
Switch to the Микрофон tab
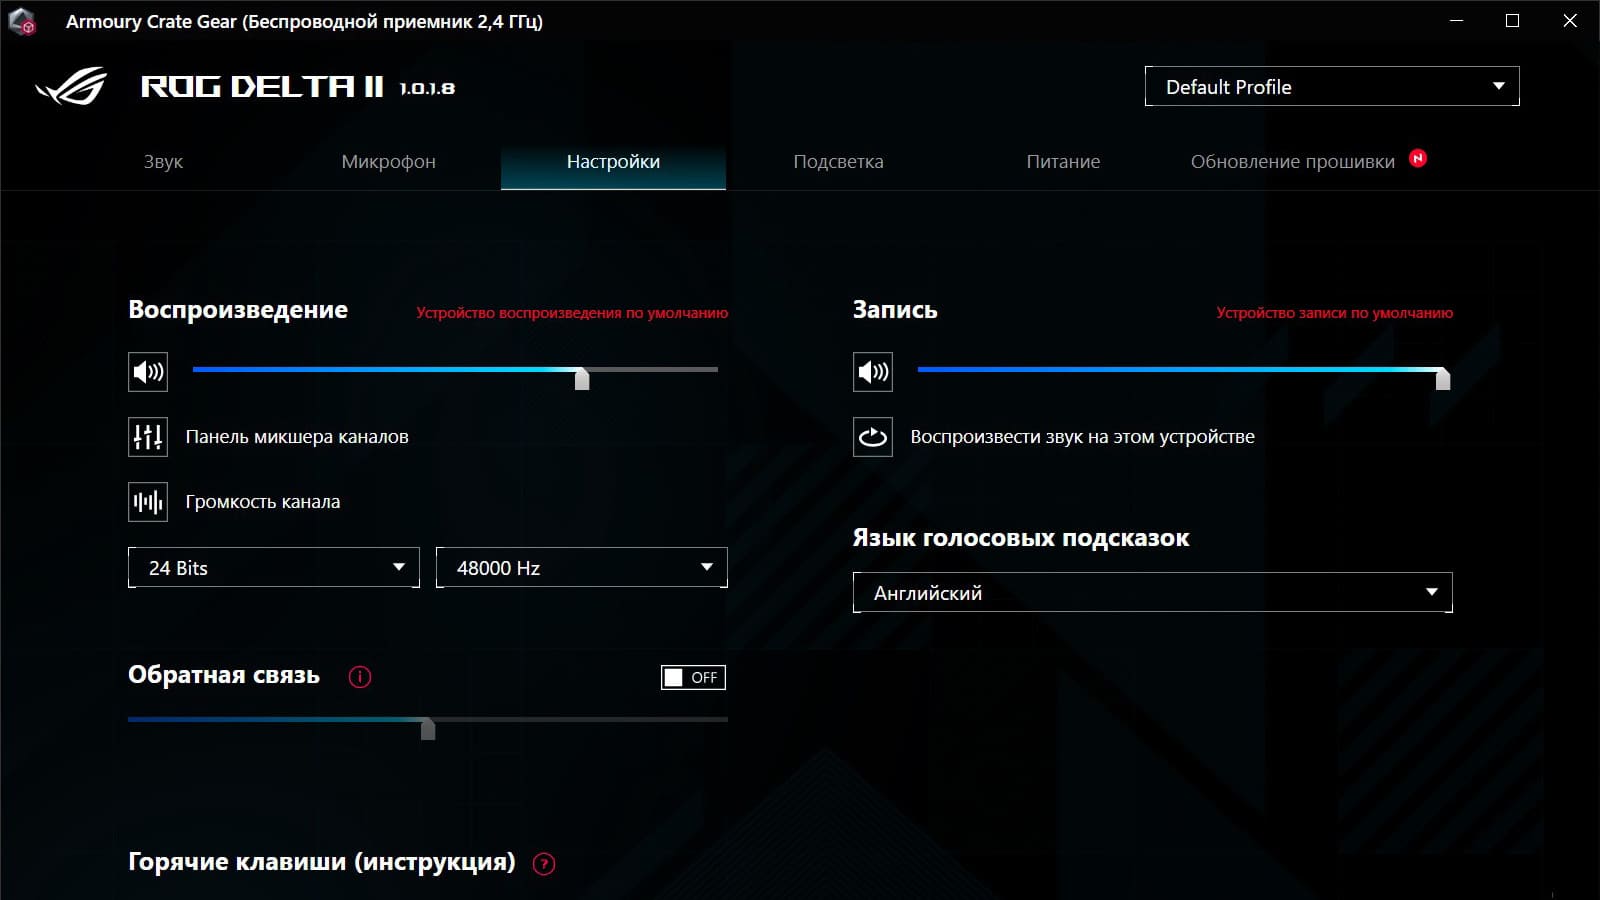388,162
